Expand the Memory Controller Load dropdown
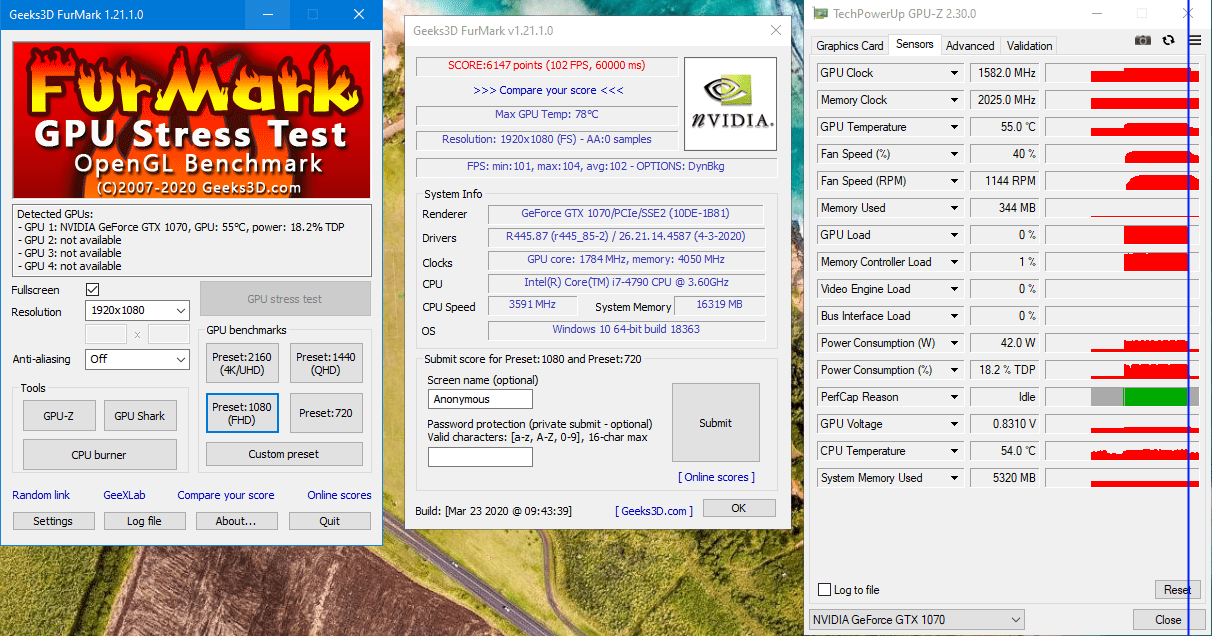The image size is (1212, 636). pyautogui.click(x=954, y=262)
